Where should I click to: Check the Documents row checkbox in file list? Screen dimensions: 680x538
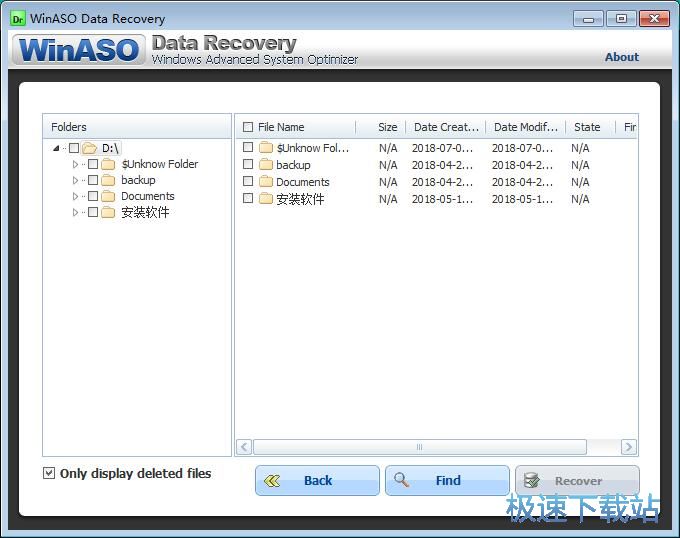click(x=248, y=181)
